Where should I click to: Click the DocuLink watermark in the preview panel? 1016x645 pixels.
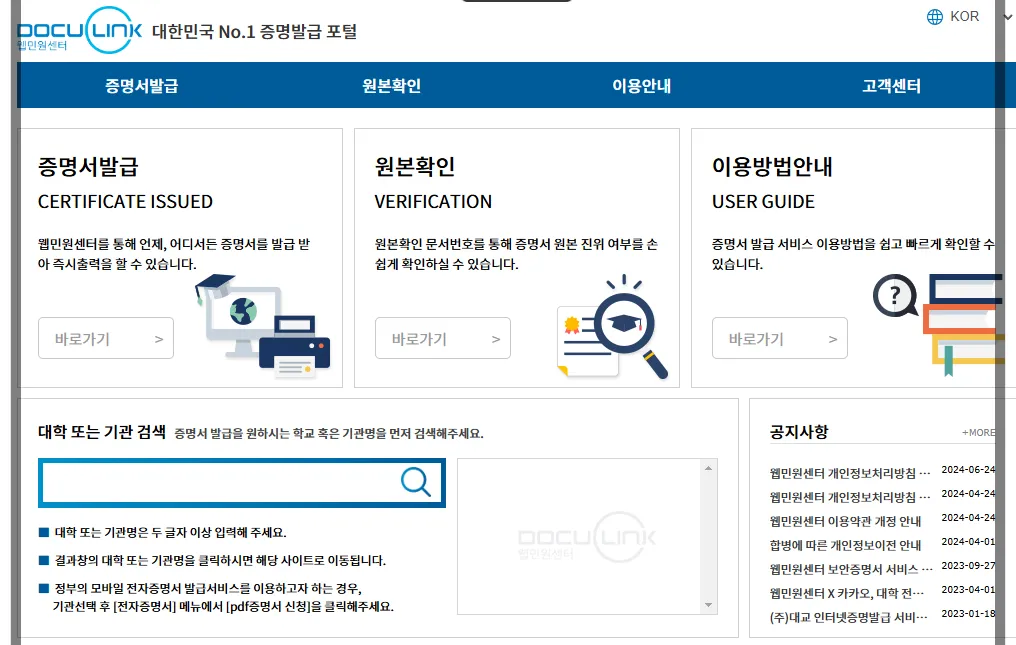coord(585,540)
